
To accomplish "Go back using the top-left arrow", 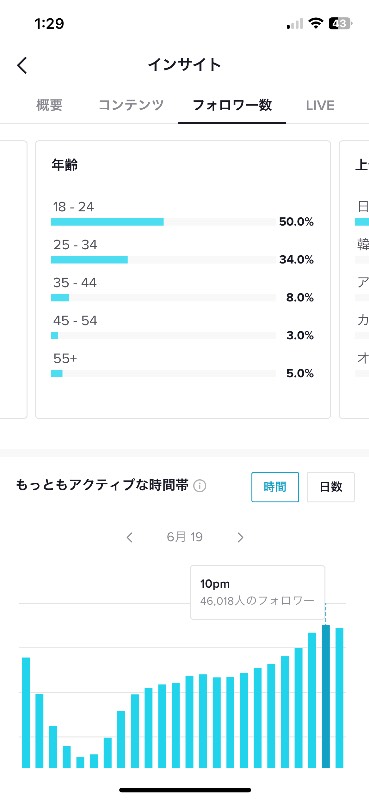I will (x=22, y=65).
